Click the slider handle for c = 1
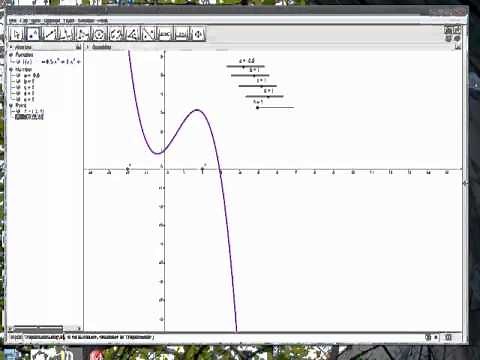Screen dimensions: 480x360 pyautogui.click(x=262, y=86)
